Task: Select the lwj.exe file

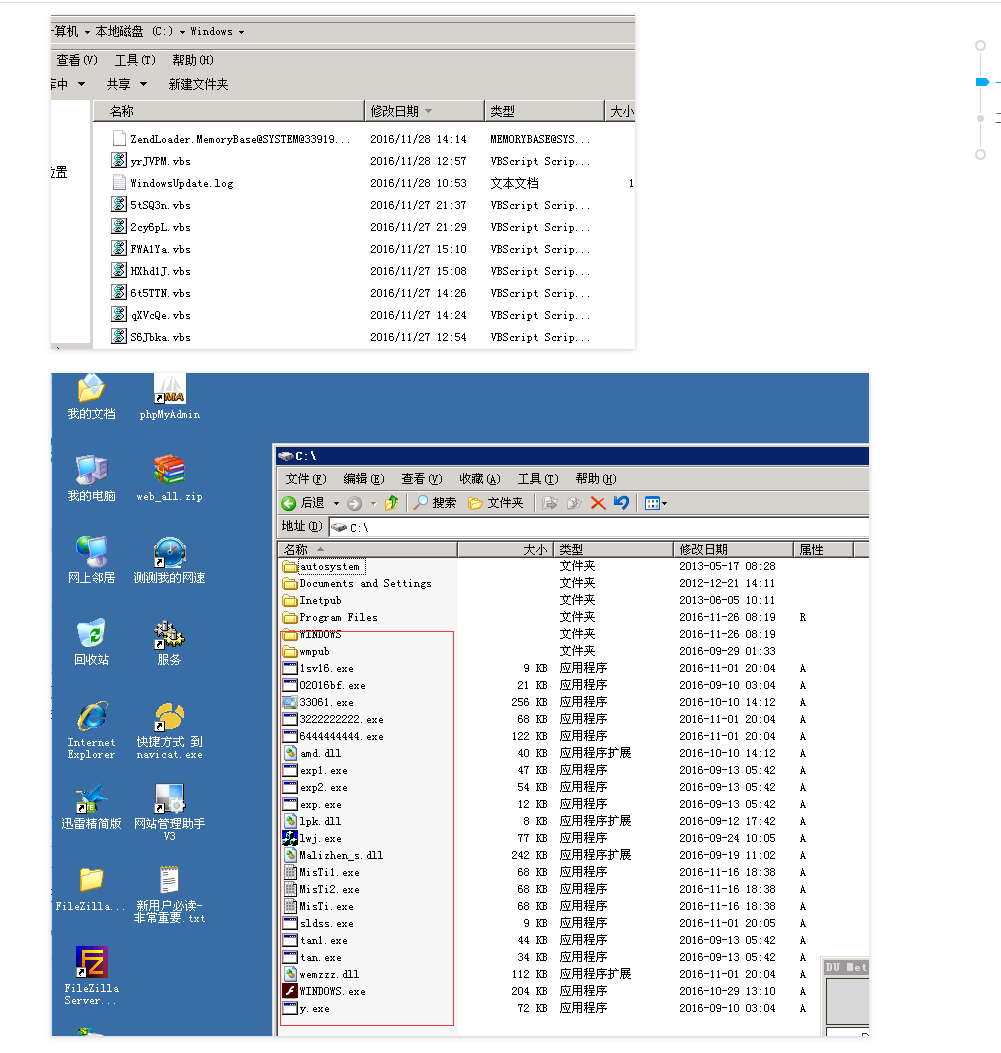Action: point(312,838)
